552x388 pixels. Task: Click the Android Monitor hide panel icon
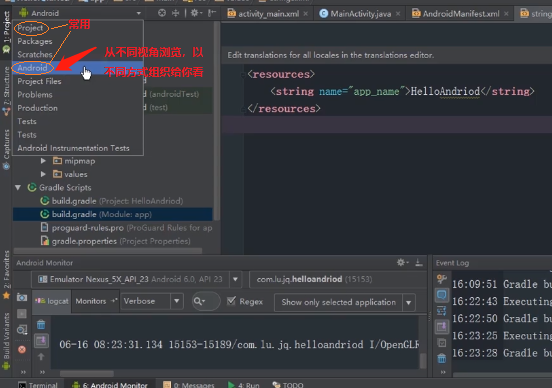click(x=419, y=262)
